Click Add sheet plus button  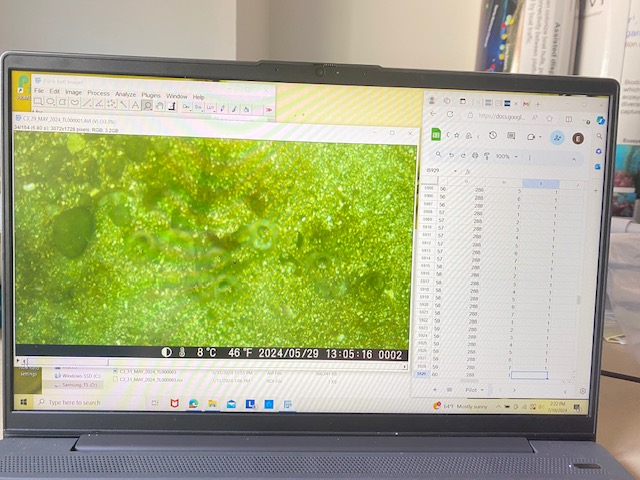(x=435, y=389)
